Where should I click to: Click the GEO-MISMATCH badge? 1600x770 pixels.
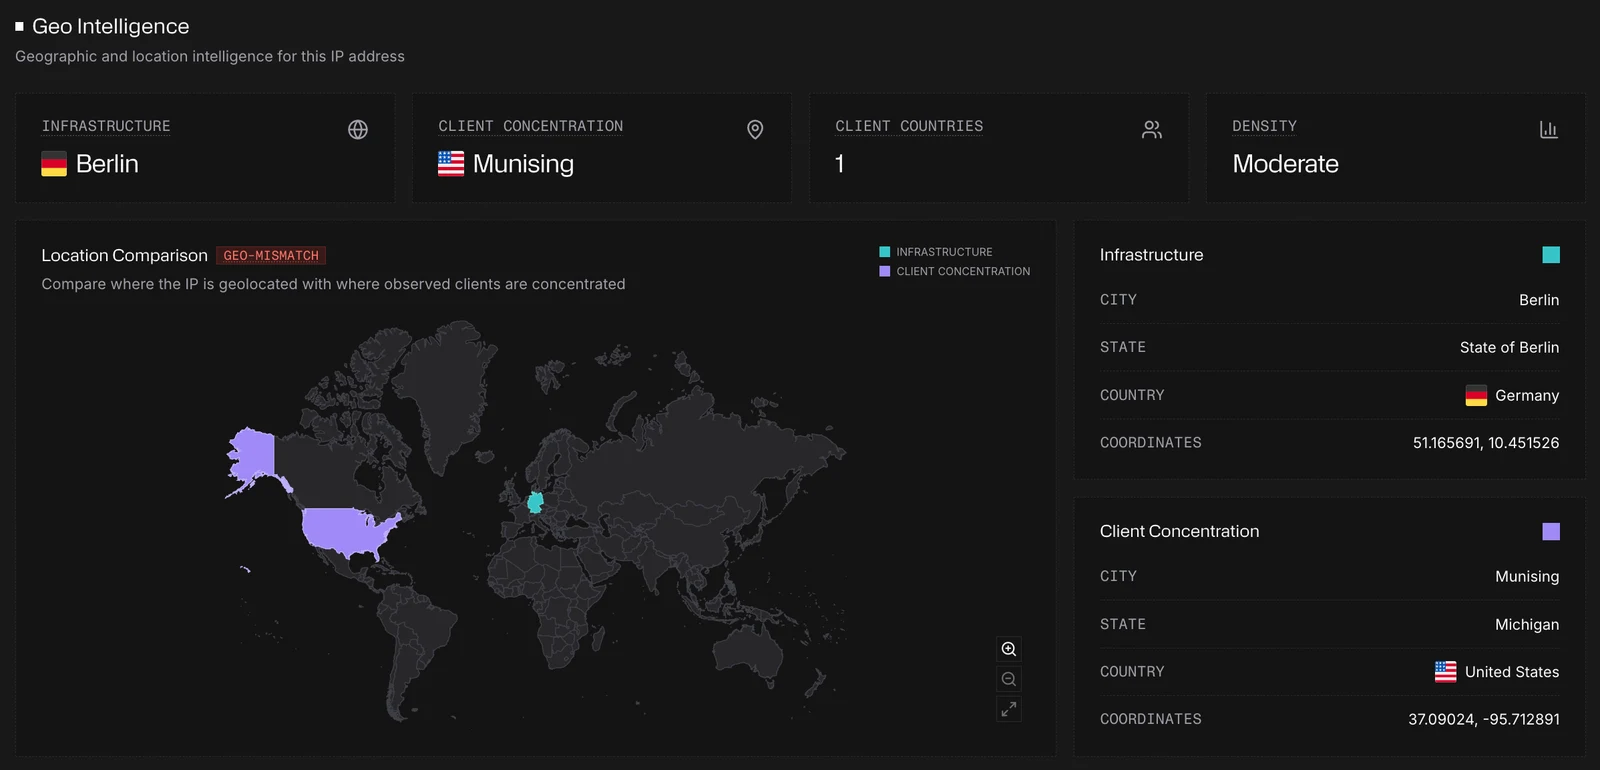coord(271,256)
